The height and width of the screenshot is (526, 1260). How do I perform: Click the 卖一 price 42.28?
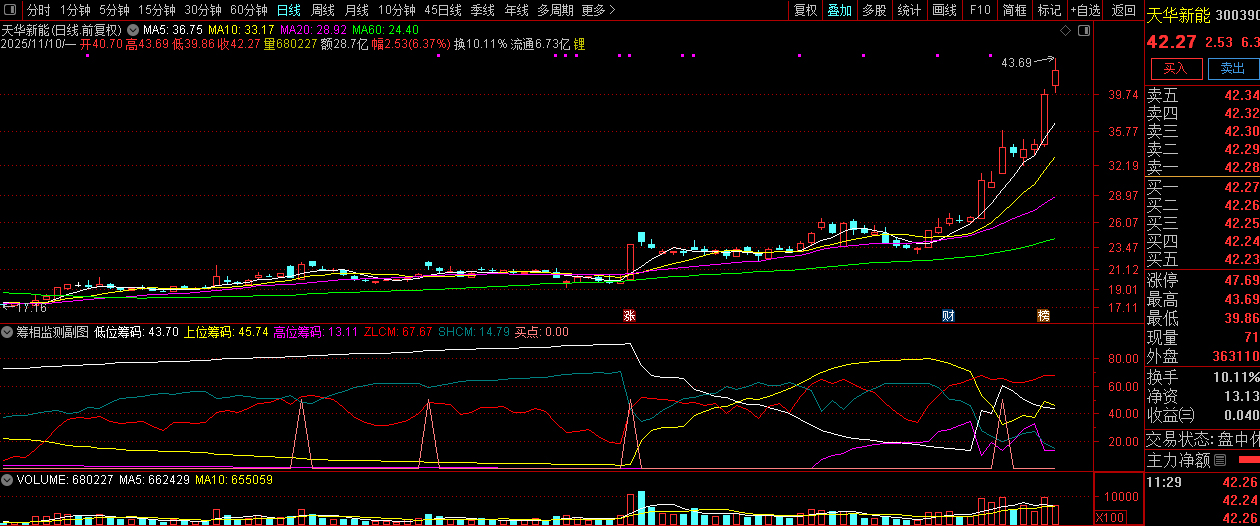1241,167
